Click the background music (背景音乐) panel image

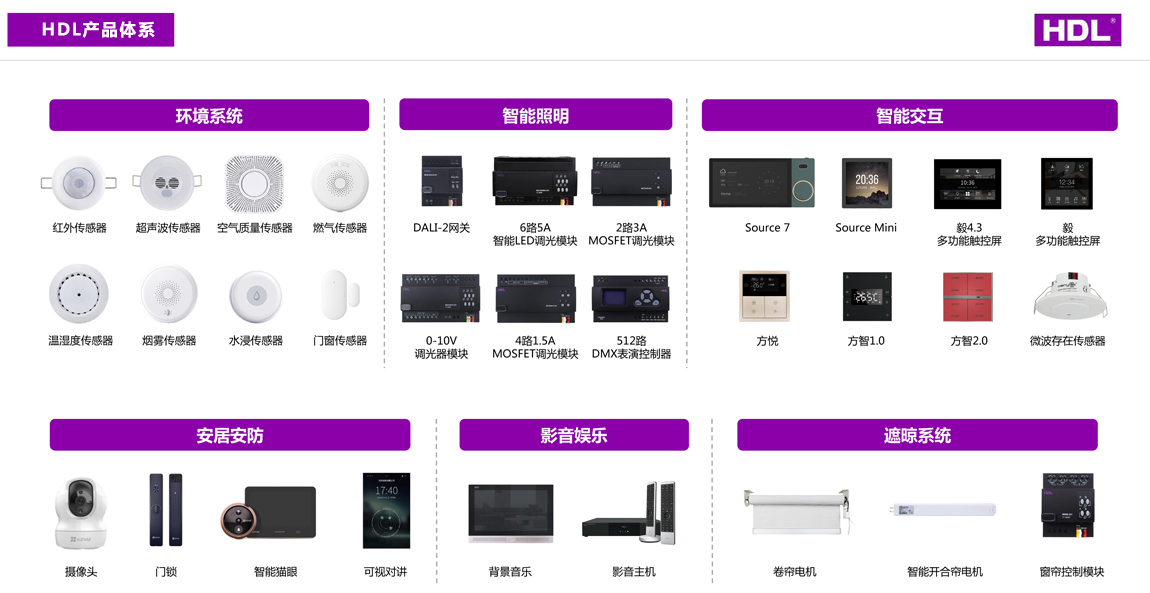pos(510,513)
